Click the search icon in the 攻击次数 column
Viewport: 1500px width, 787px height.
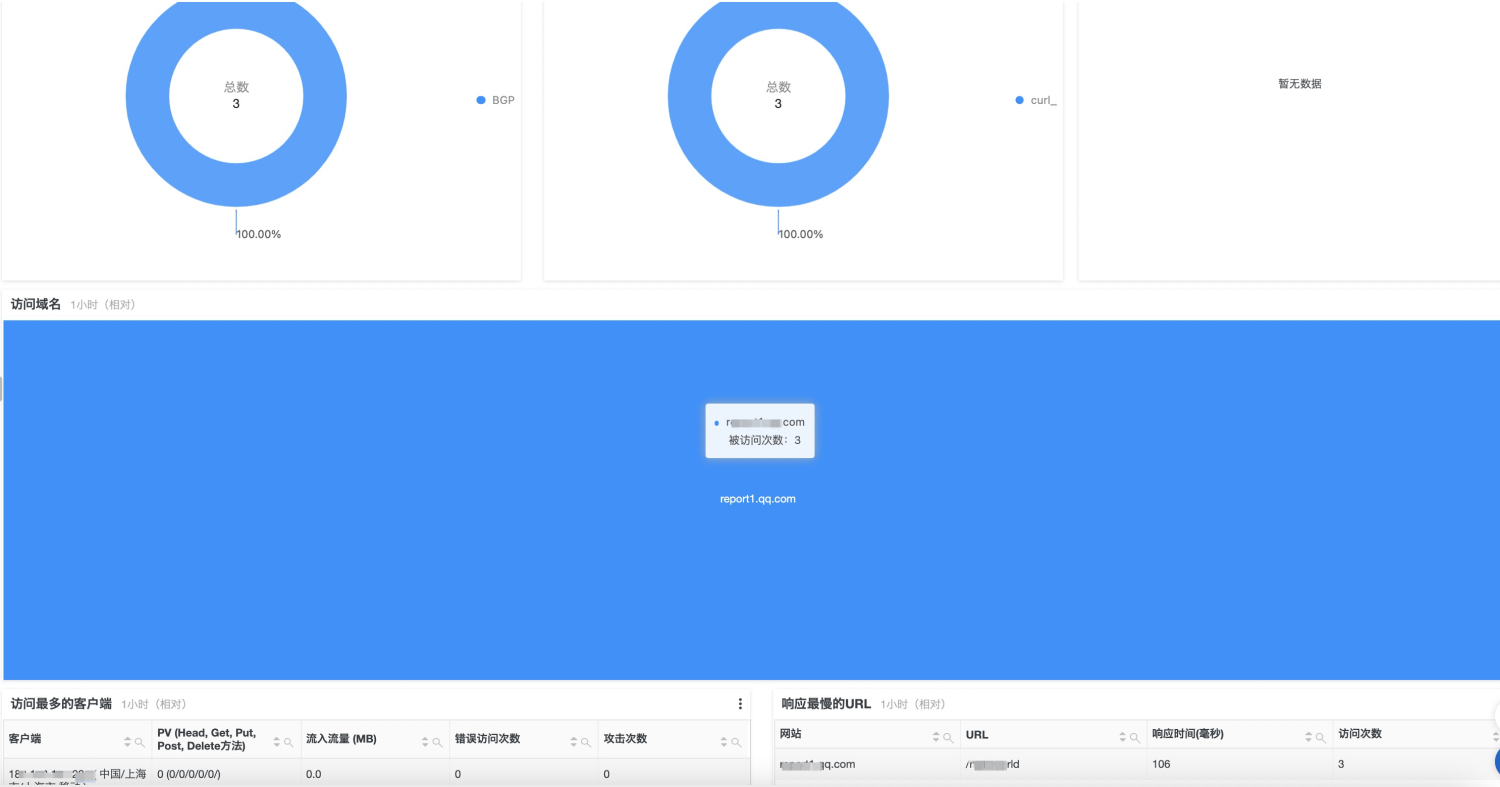(x=735, y=740)
